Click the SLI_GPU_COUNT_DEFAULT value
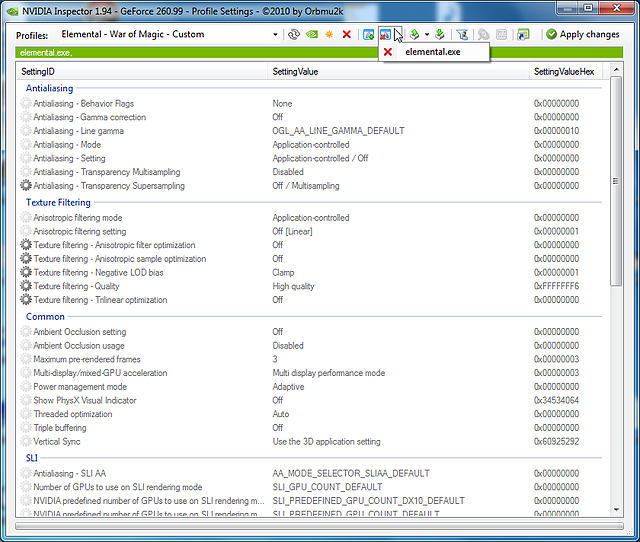Image resolution: width=640 pixels, height=542 pixels. tap(327, 487)
